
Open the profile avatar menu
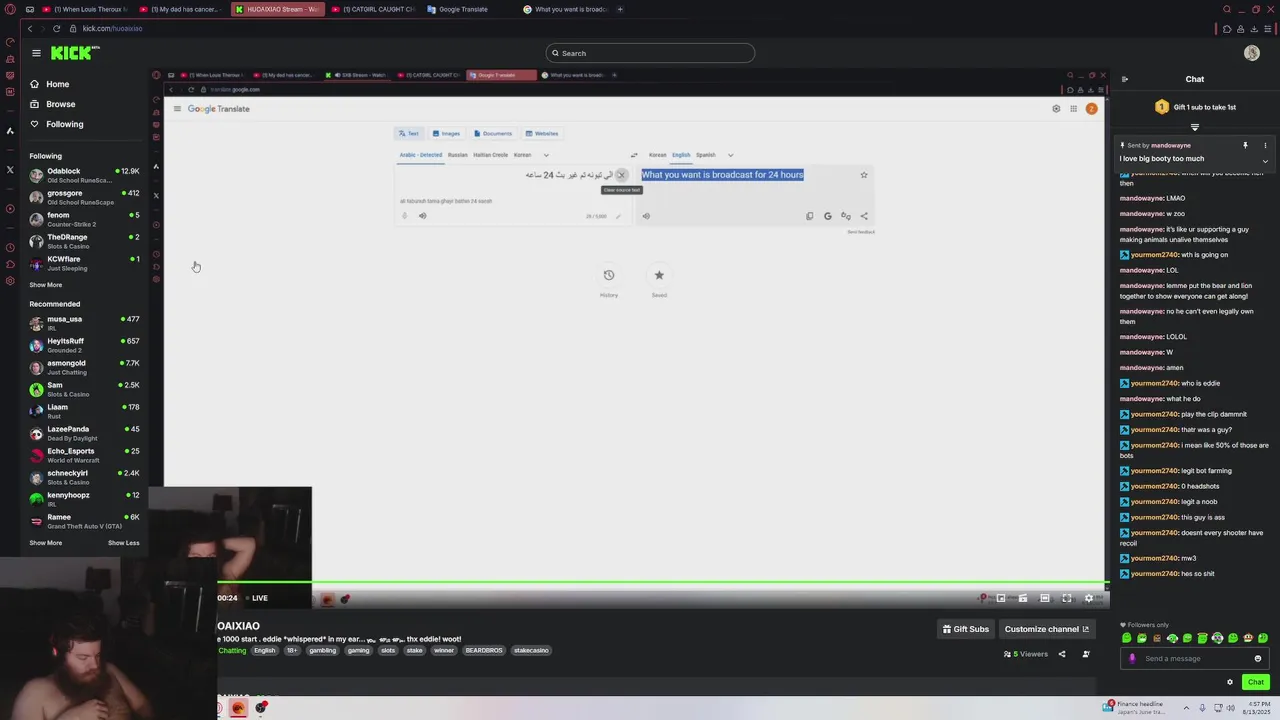pos(1252,53)
